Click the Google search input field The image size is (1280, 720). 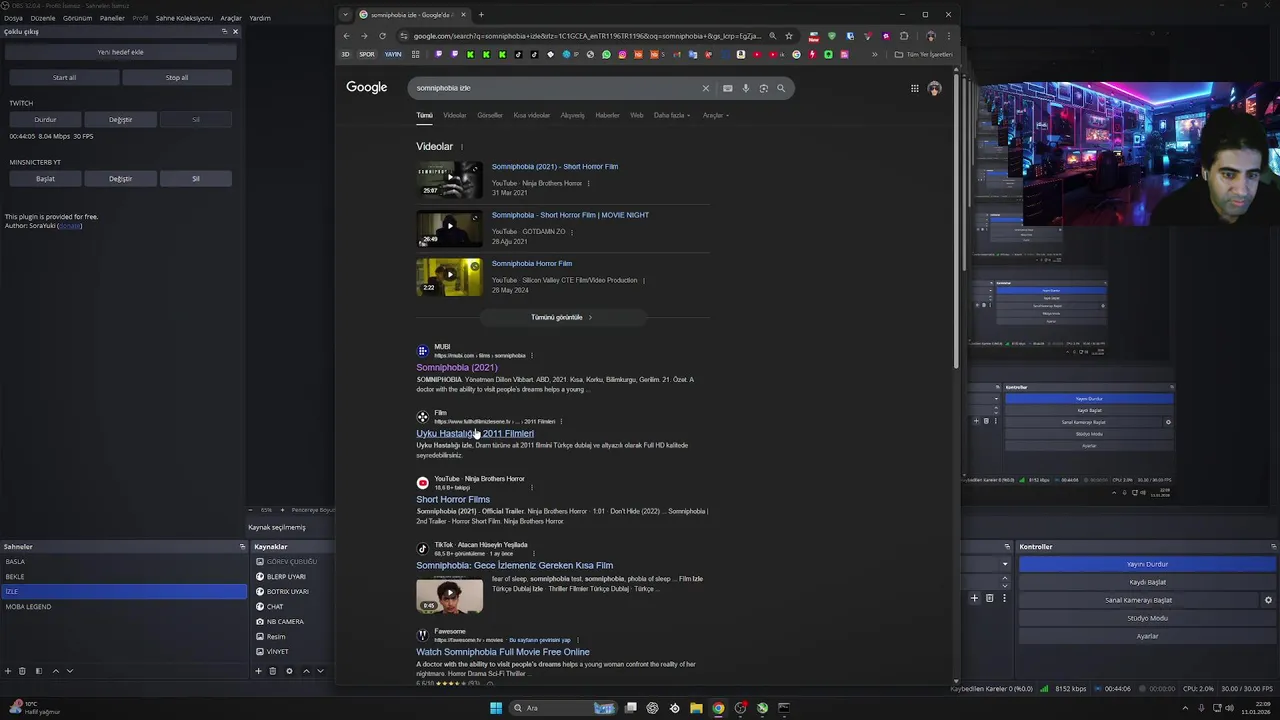pos(555,88)
